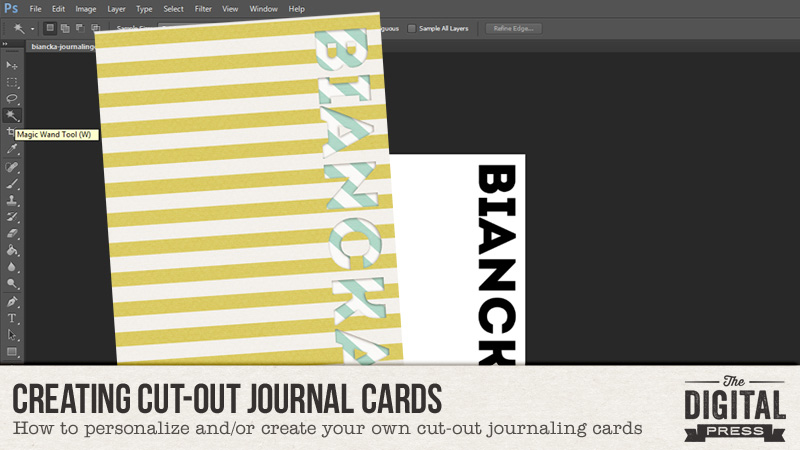800x450 pixels.
Task: Open the Type menu
Action: tap(144, 9)
